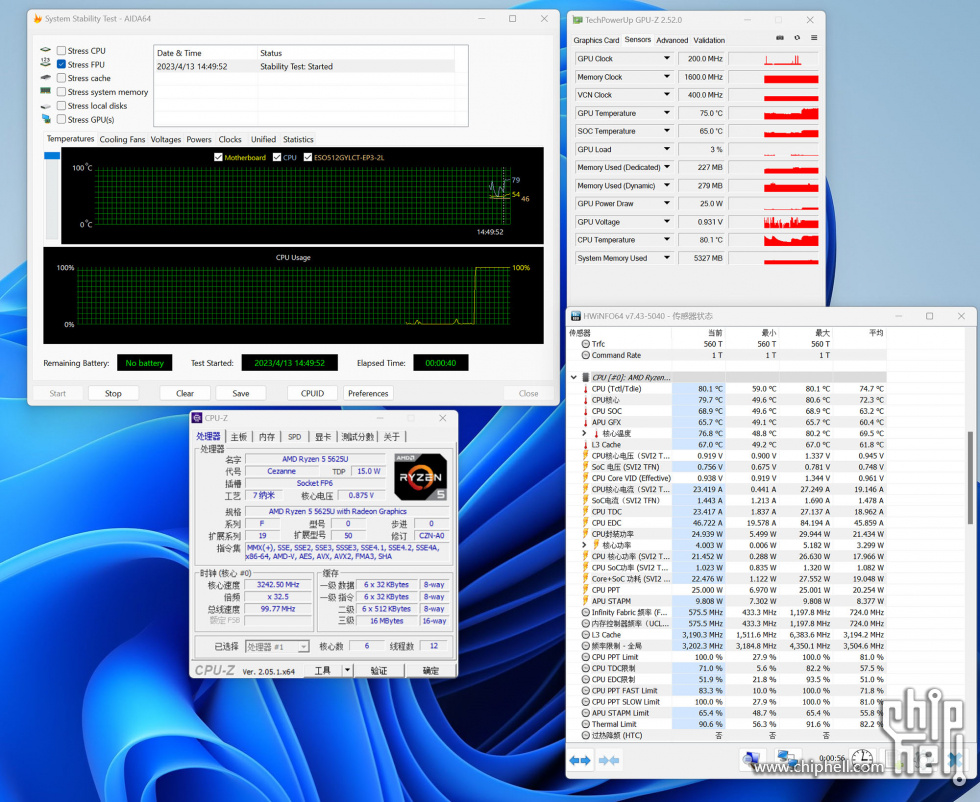This screenshot has height=802, width=980.
Task: Click the AIDA64 Clear button
Action: coord(185,393)
